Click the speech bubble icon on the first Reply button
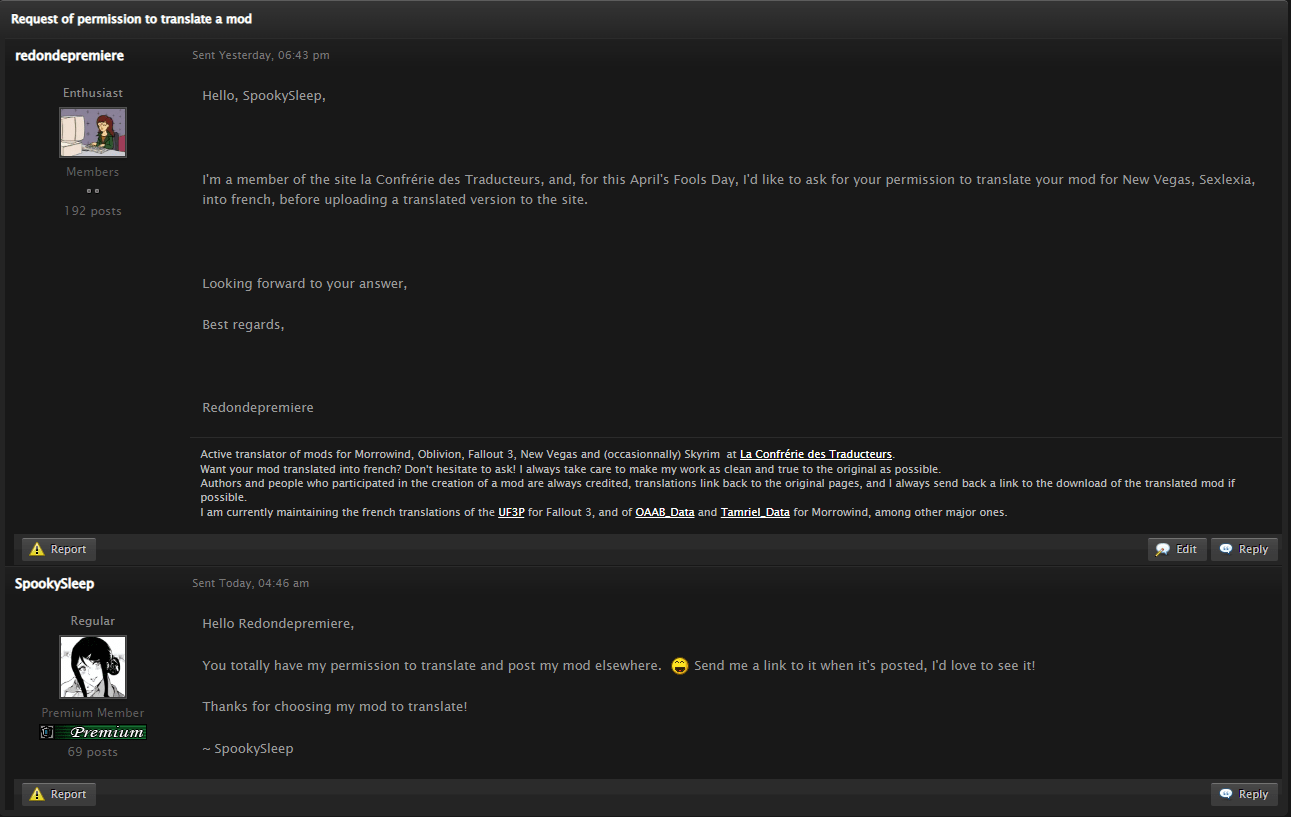This screenshot has height=817, width=1291. 1226,549
